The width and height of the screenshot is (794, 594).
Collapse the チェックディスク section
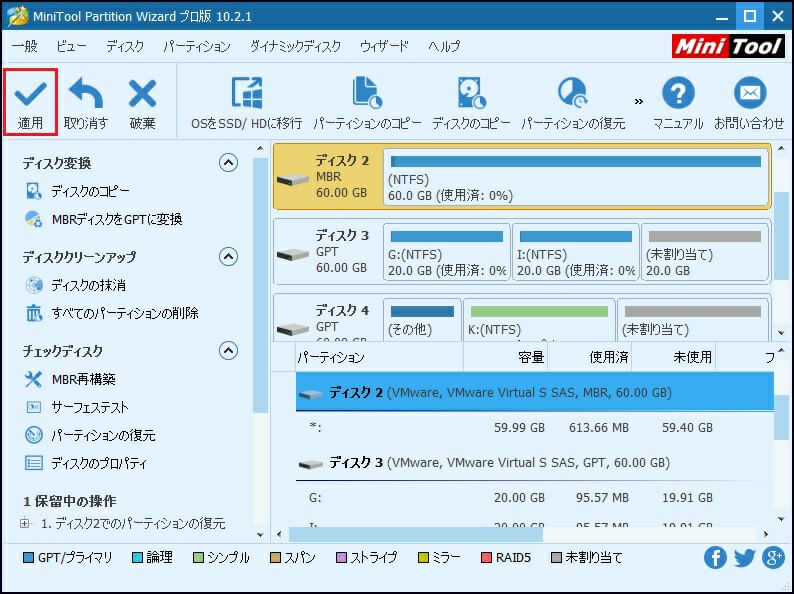point(228,350)
